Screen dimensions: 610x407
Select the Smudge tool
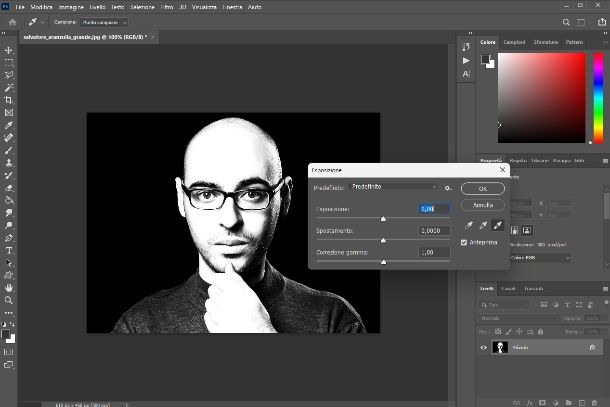pyautogui.click(x=9, y=213)
